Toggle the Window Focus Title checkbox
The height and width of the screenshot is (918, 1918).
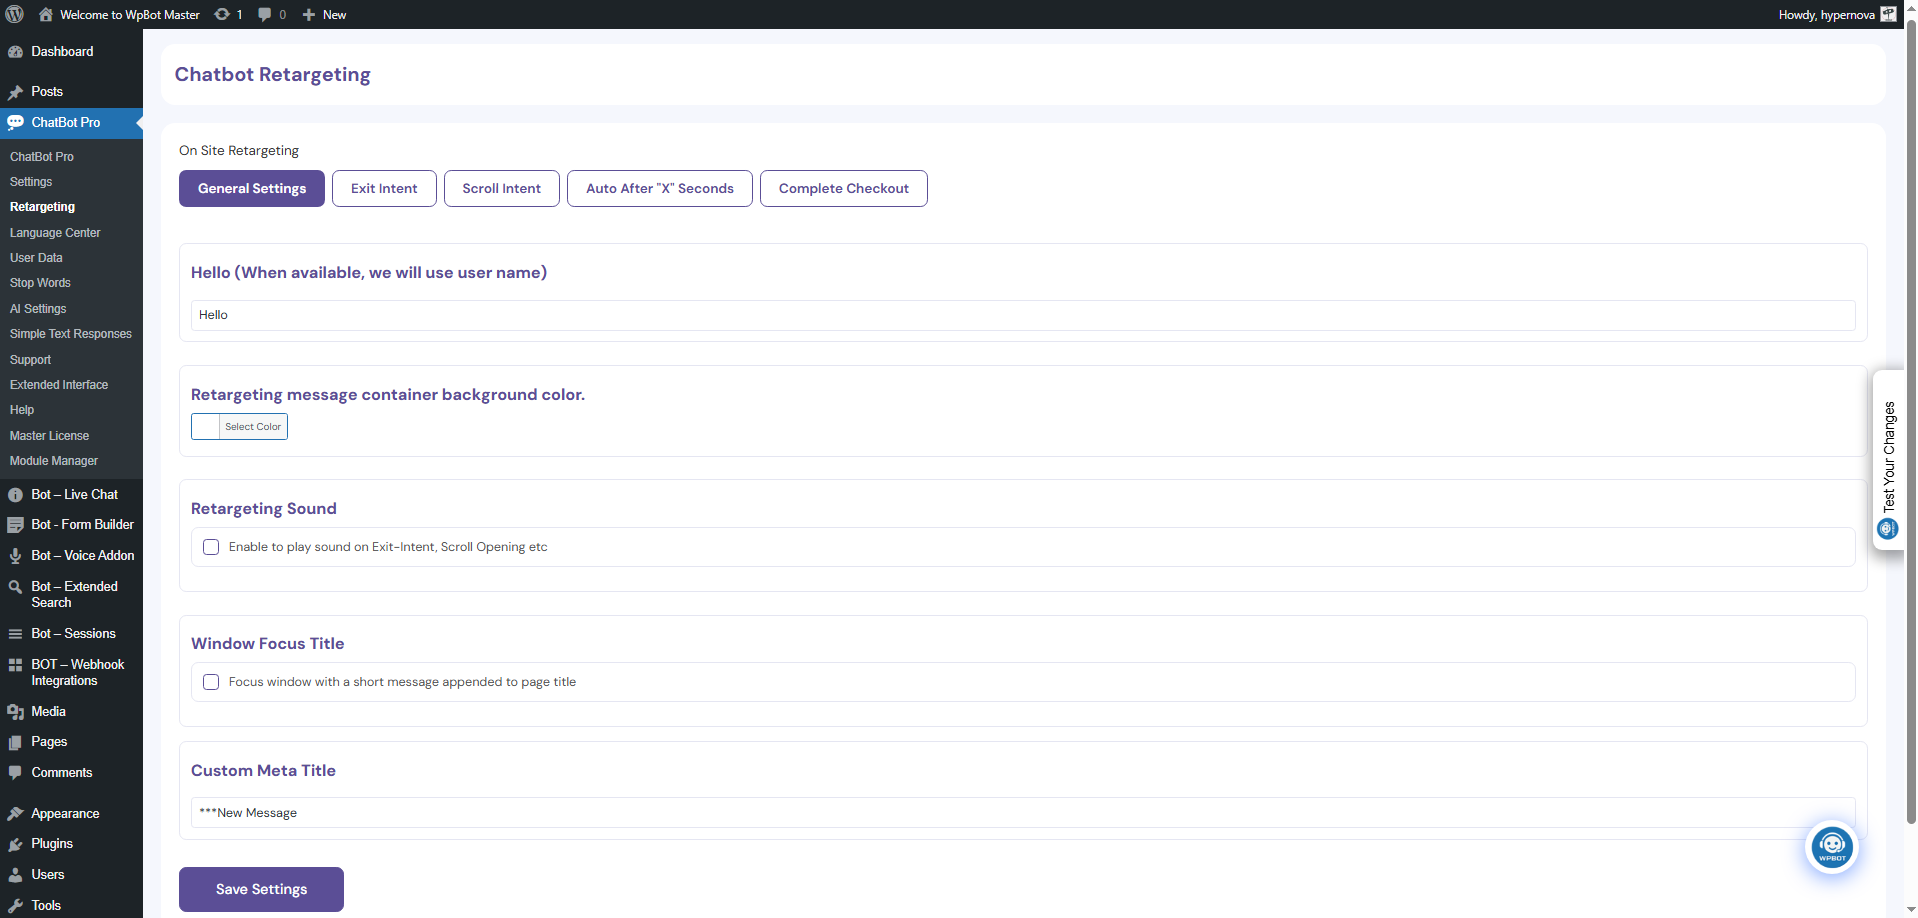tap(211, 682)
